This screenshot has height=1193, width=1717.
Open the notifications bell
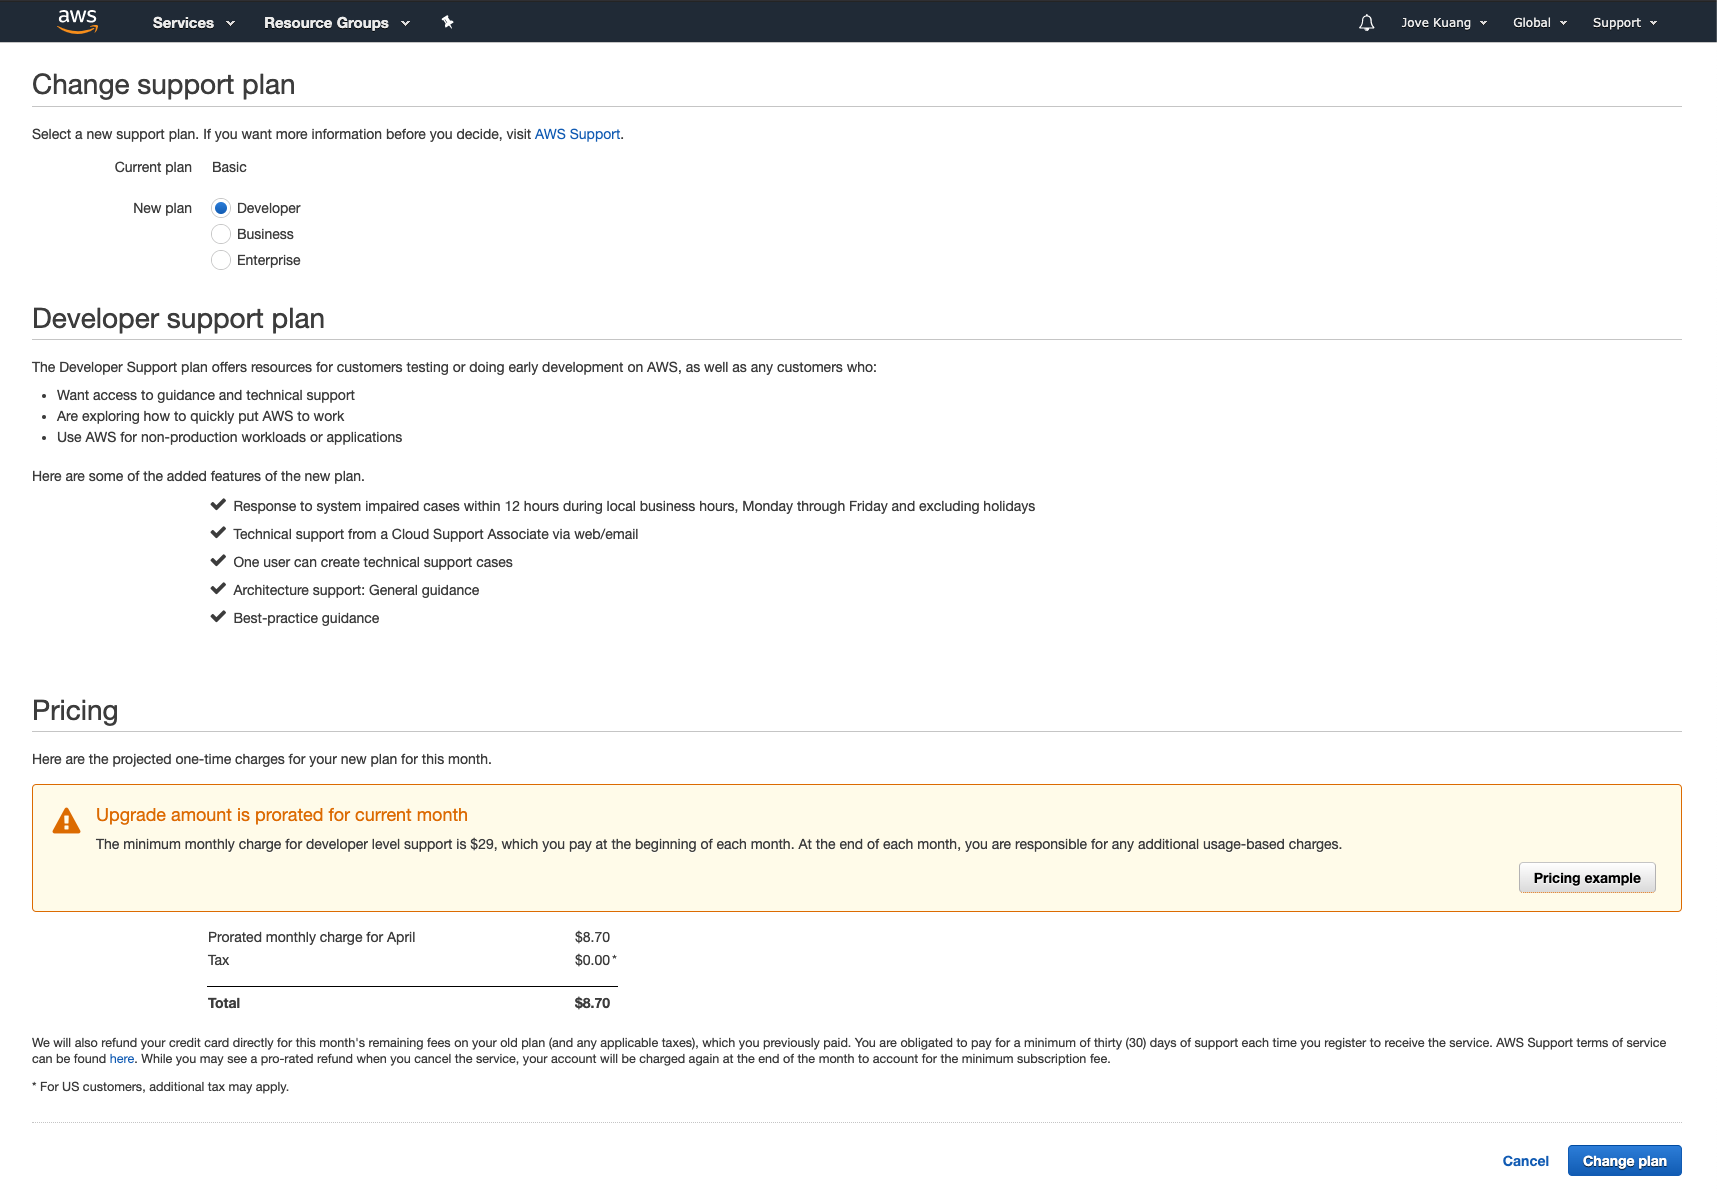point(1366,22)
